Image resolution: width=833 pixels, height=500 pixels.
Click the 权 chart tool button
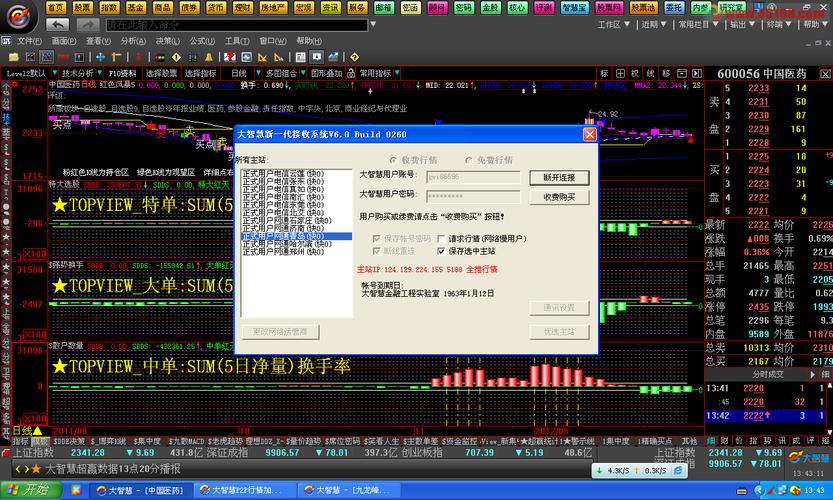tap(635, 73)
